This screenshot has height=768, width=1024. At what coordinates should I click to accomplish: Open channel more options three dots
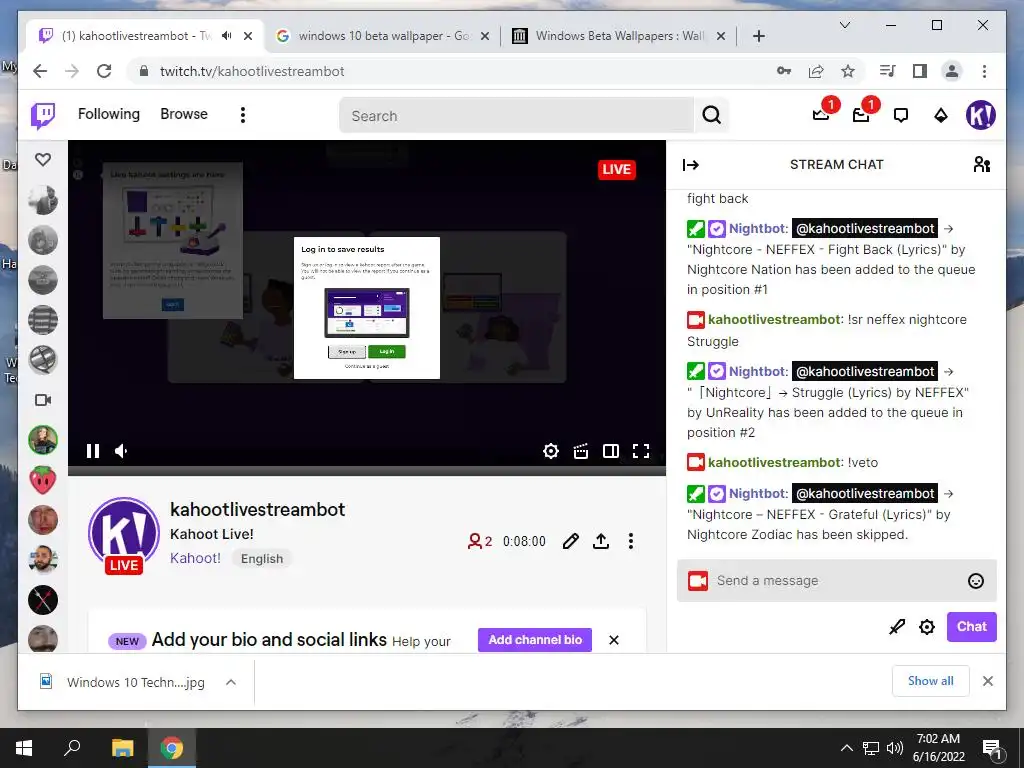click(x=631, y=541)
